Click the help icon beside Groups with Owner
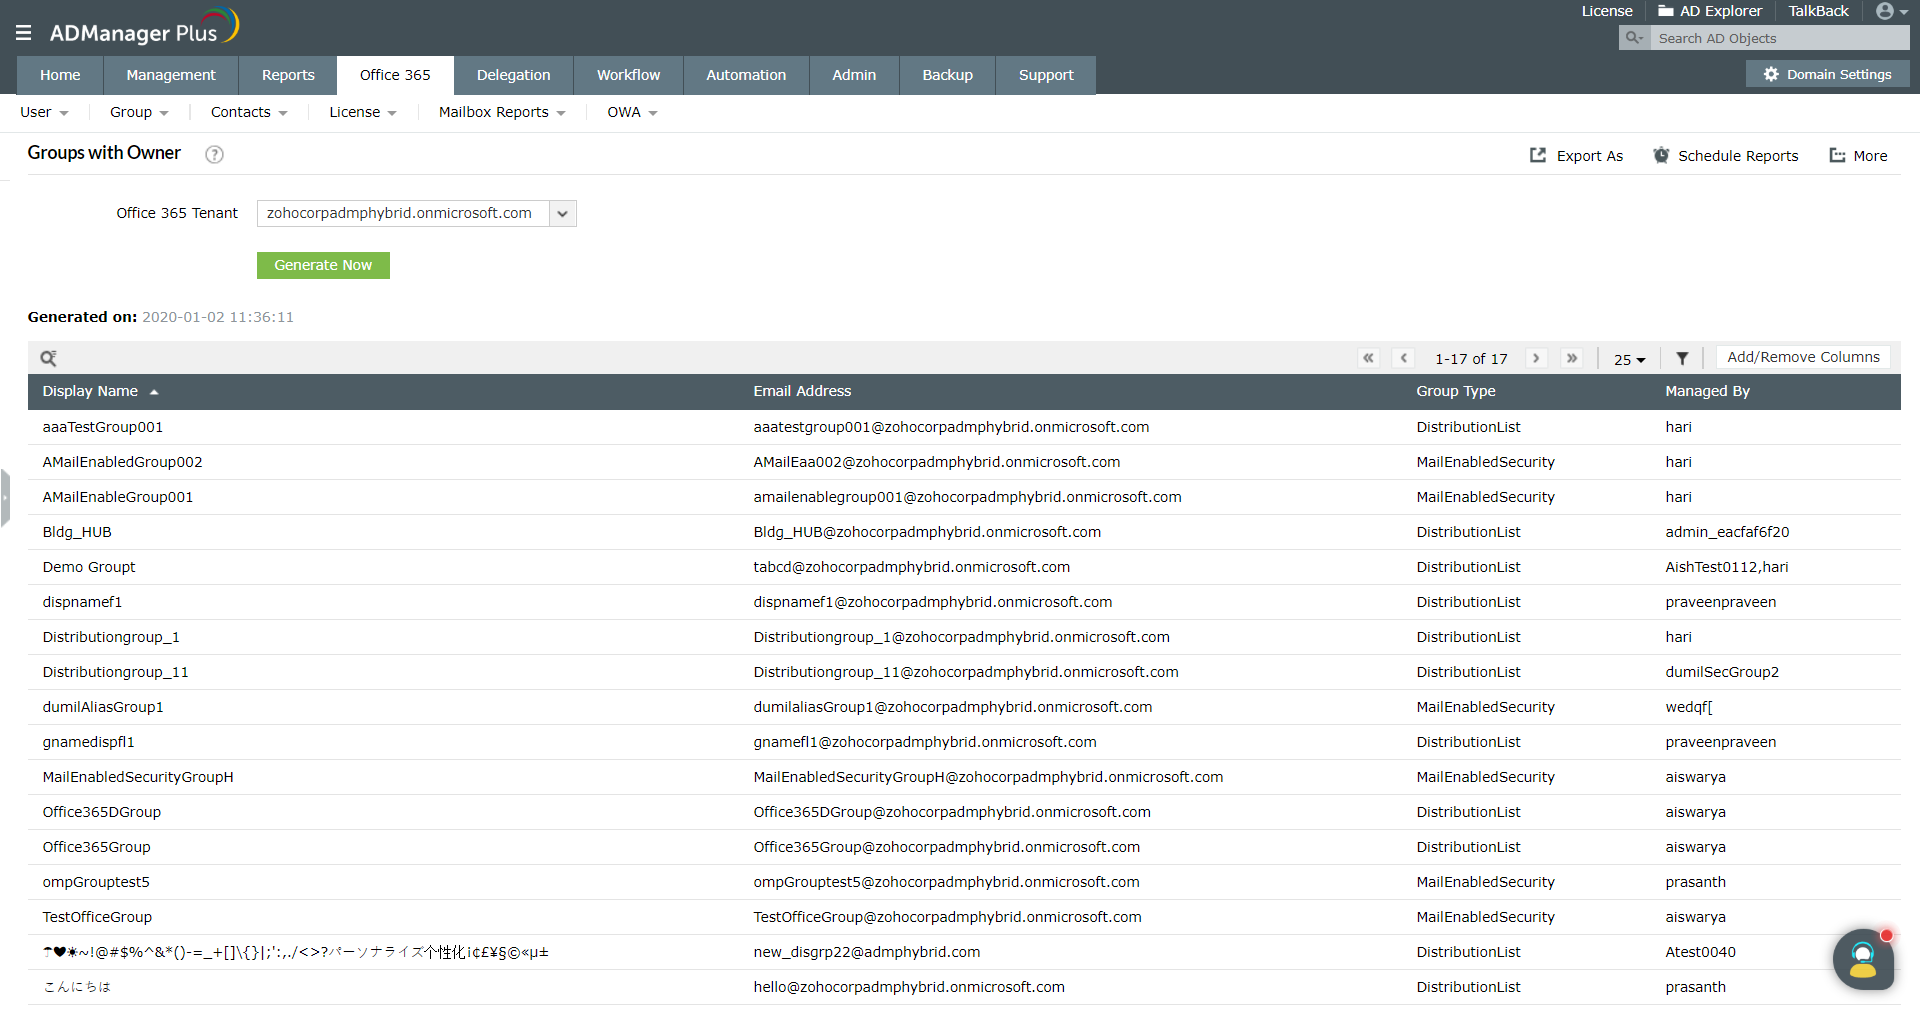 pyautogui.click(x=213, y=155)
